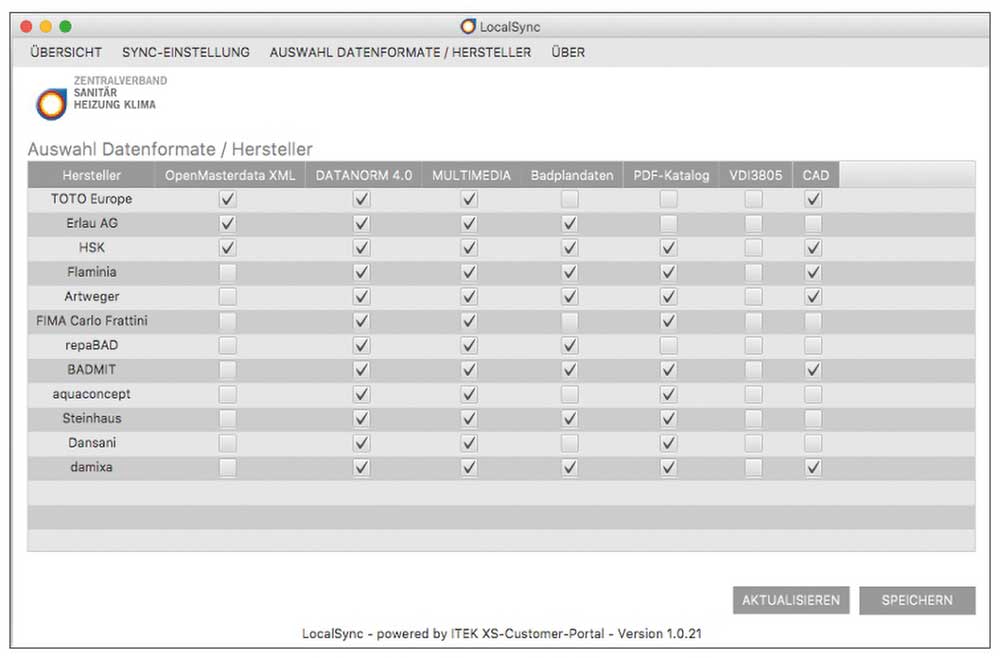Open the SYNC-EINSTELLUNG menu
1000x658 pixels.
(x=186, y=52)
